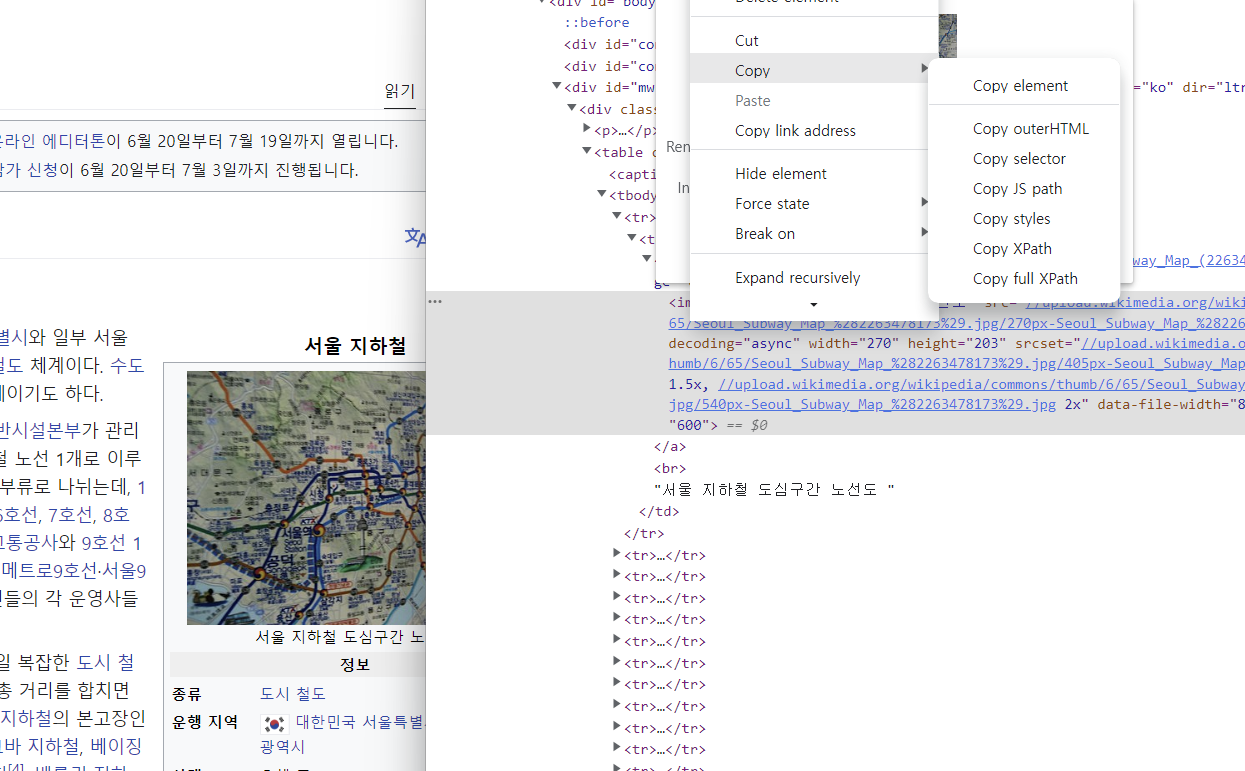Screen dimensions: 1245x771
Task: Follow the 대한민국 서울특별 link
Action: [x=360, y=721]
